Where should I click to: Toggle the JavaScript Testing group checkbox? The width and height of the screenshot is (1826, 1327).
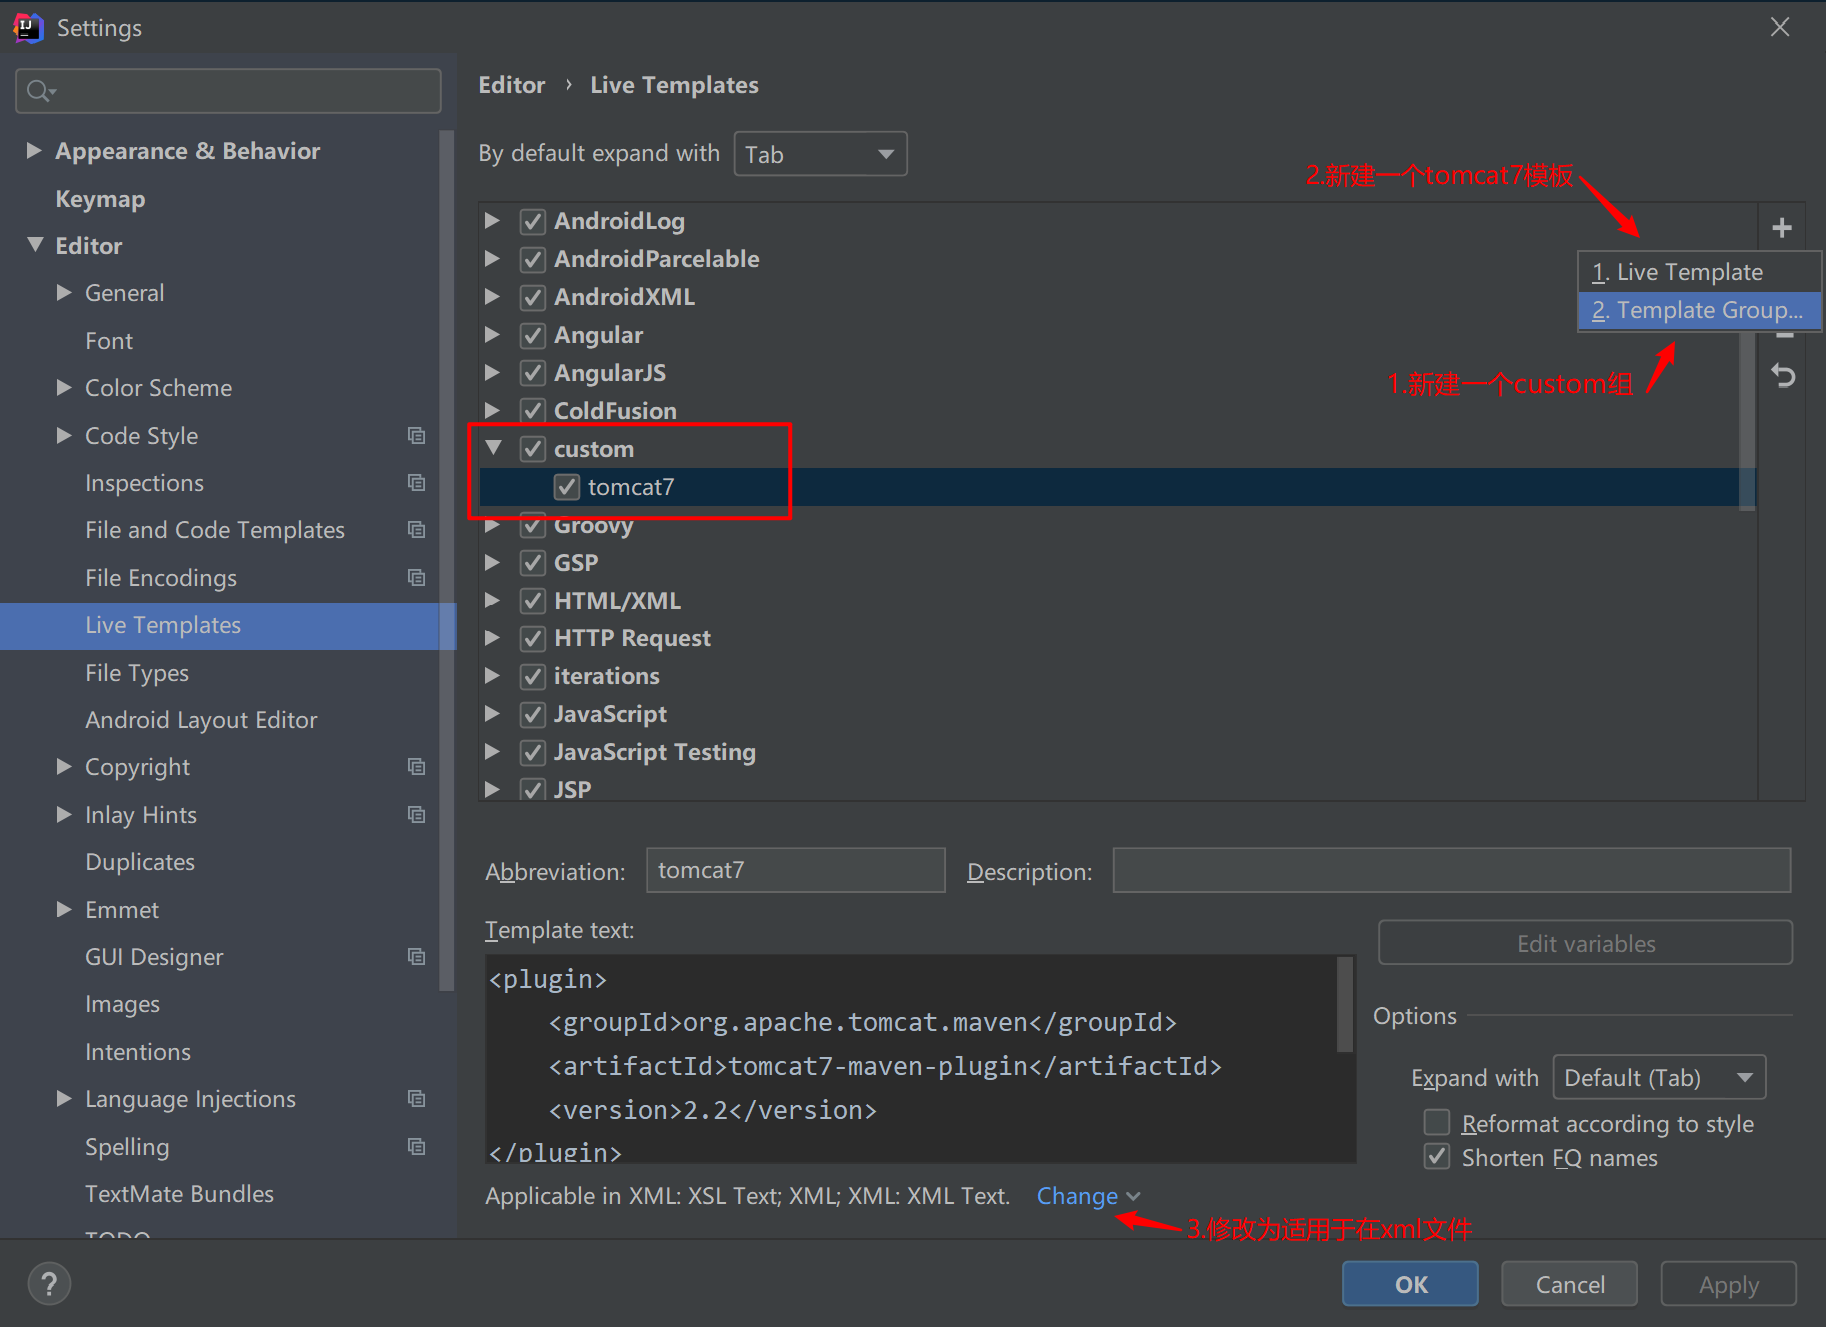(x=533, y=752)
